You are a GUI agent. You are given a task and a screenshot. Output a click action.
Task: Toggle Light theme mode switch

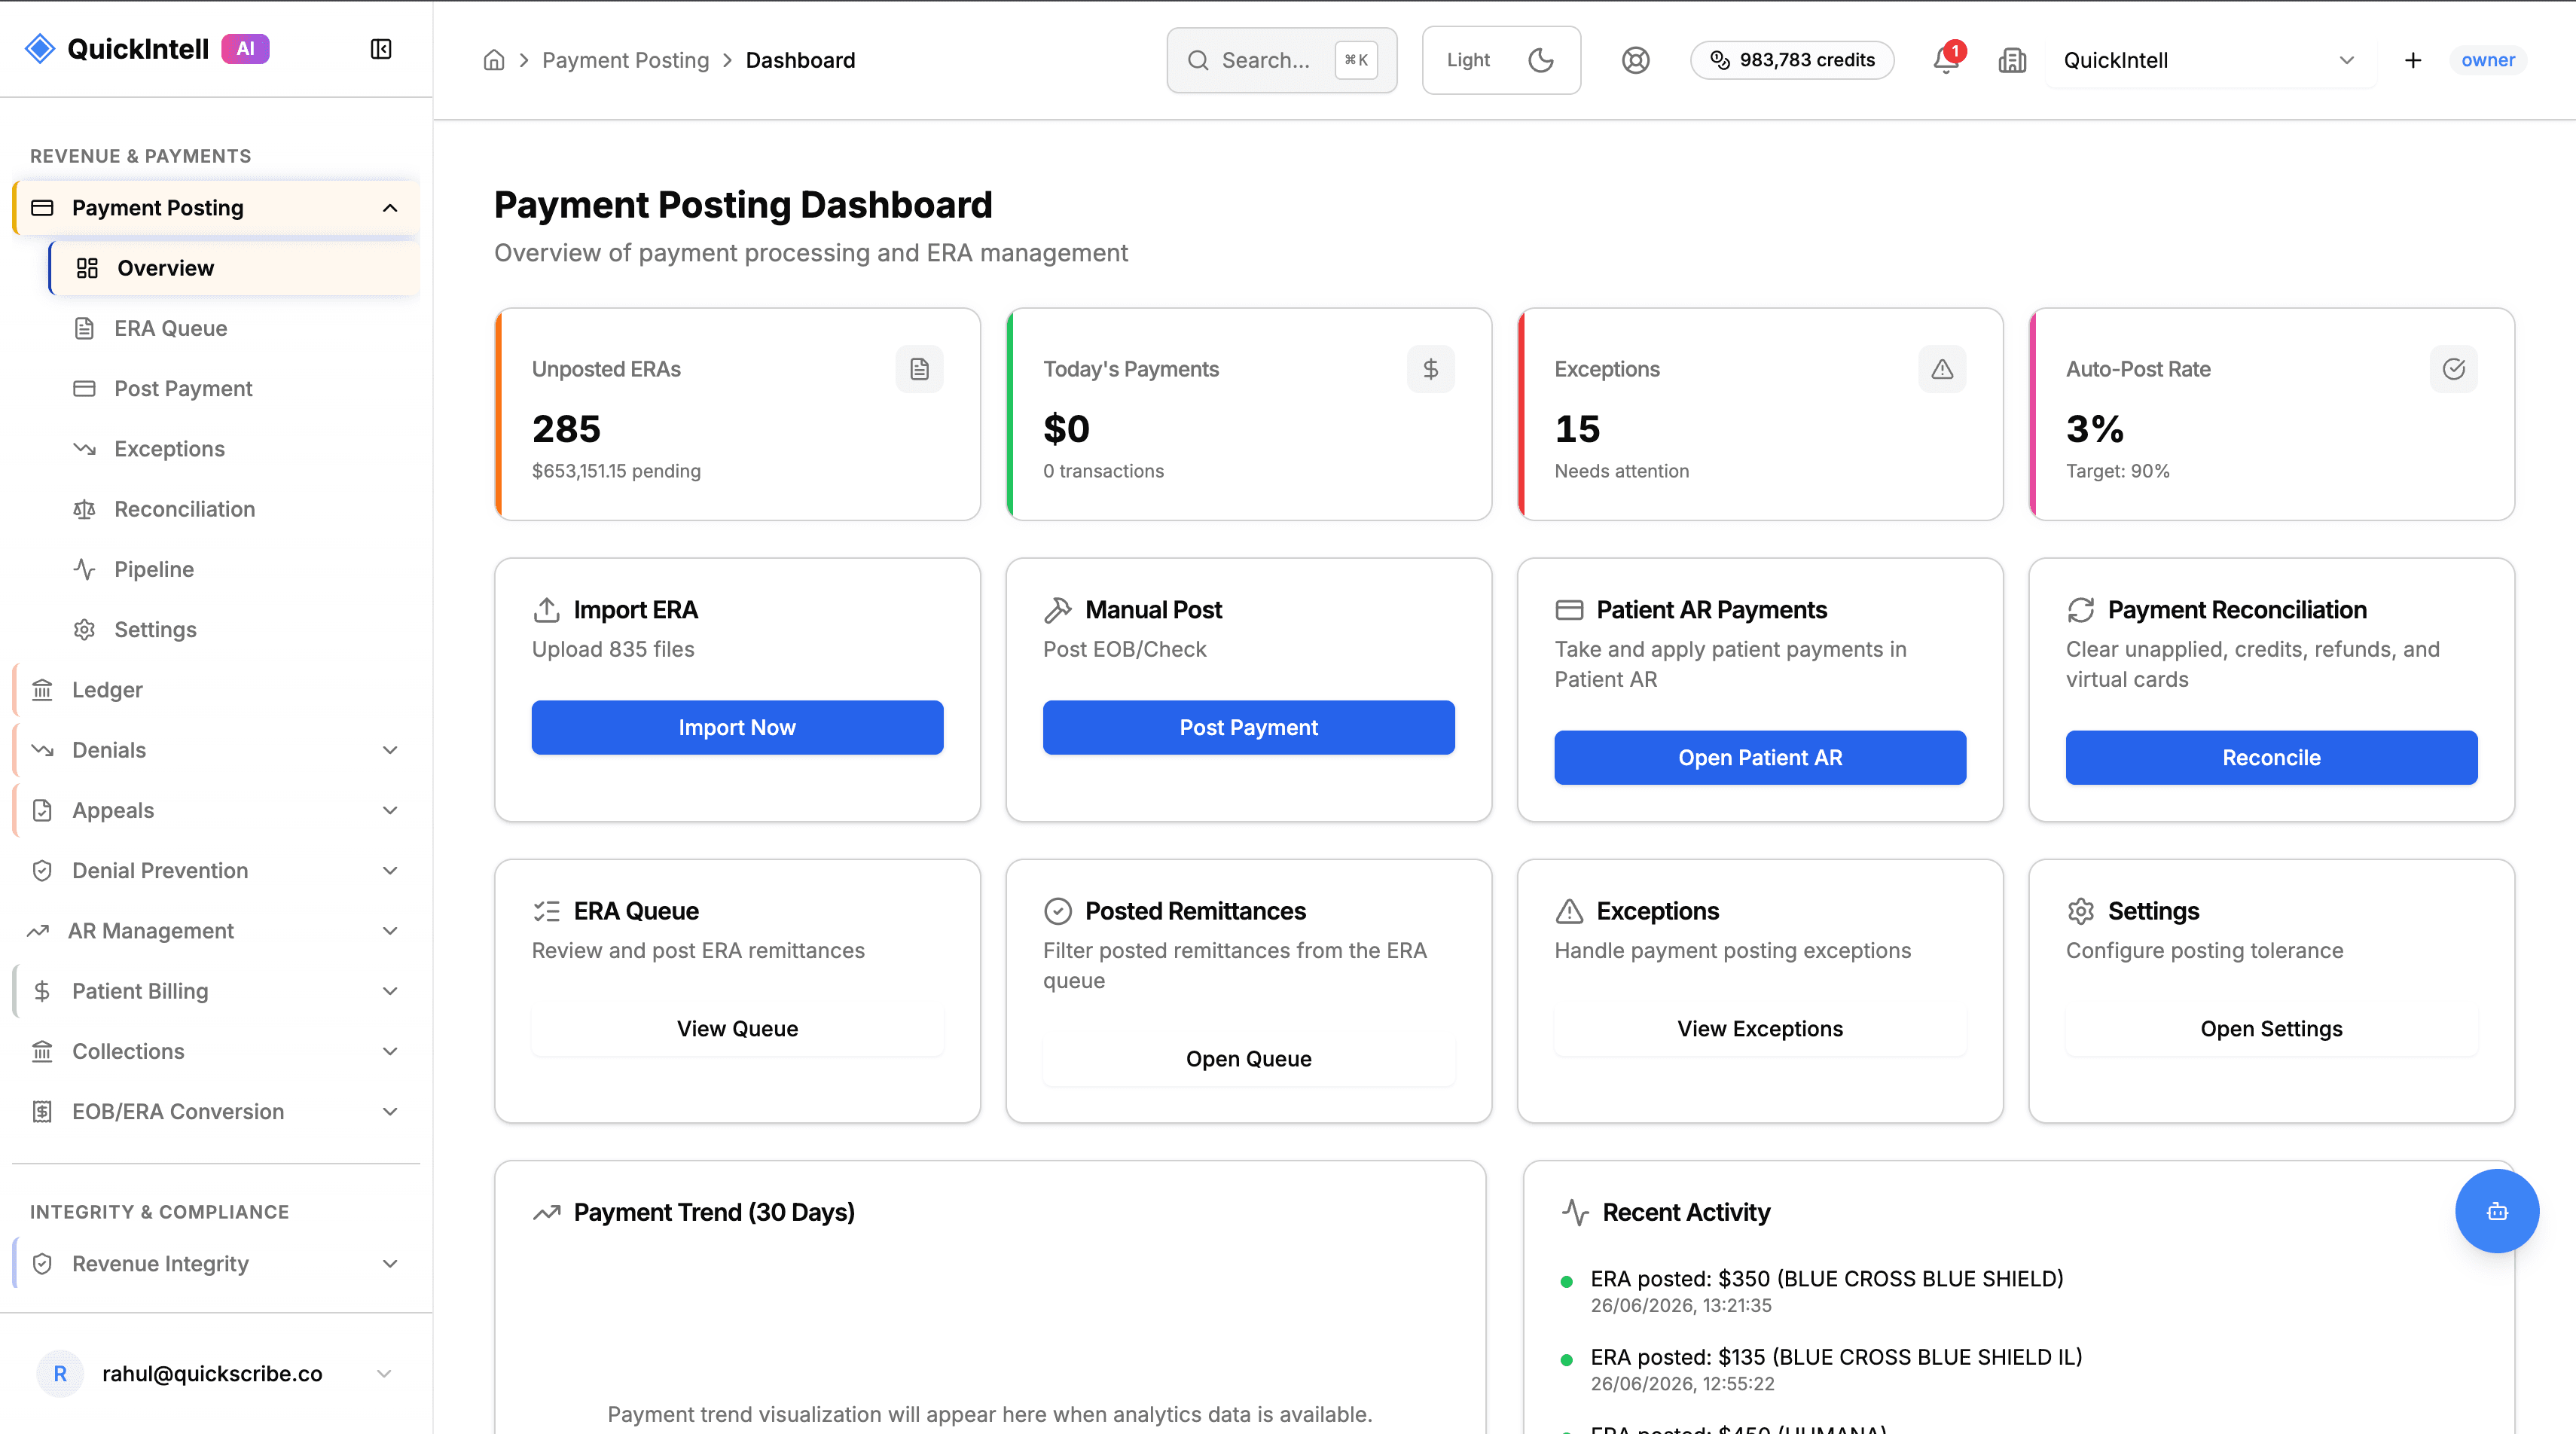[1501, 60]
